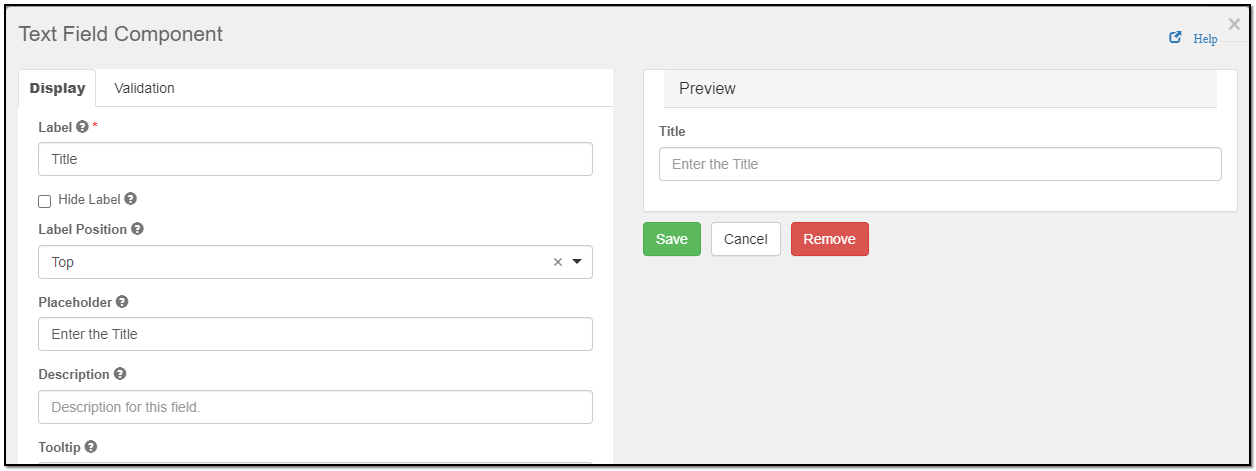Click the external link icon beside Help

click(1176, 38)
